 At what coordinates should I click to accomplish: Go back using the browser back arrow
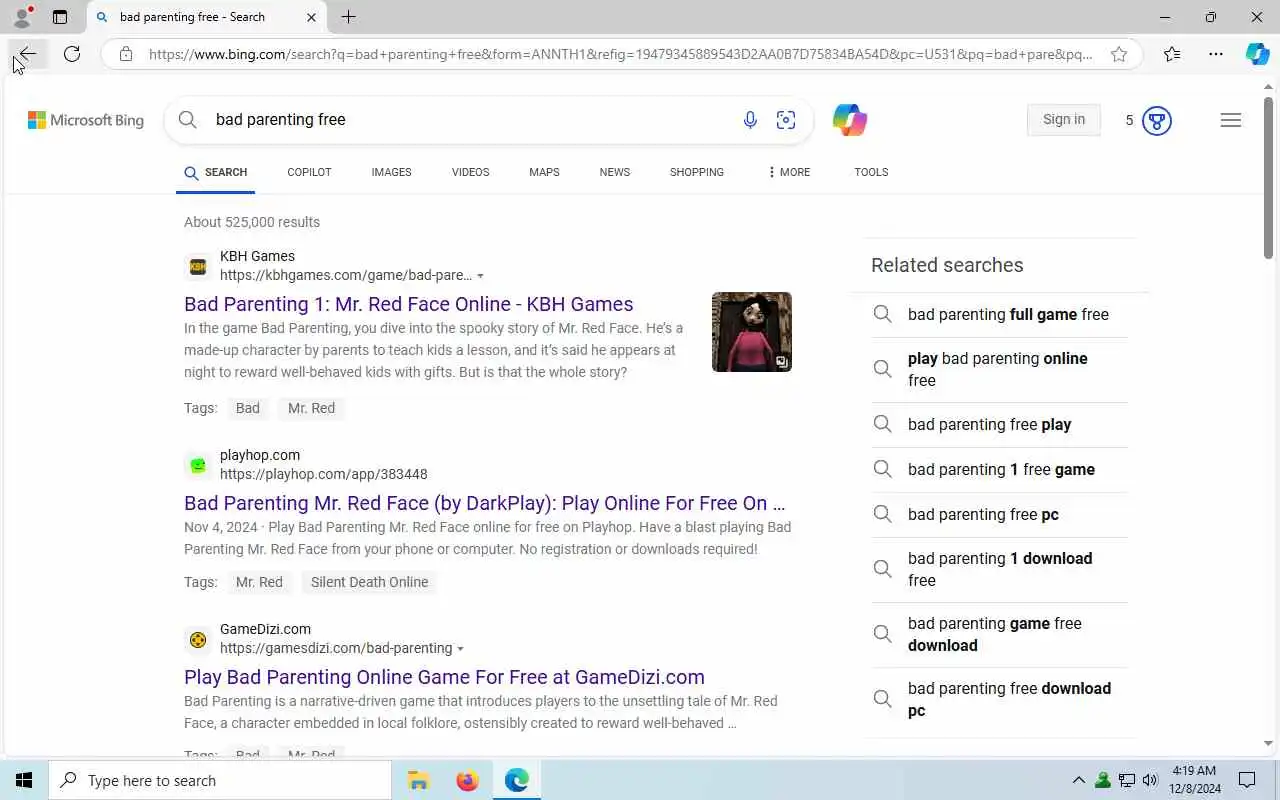27,54
